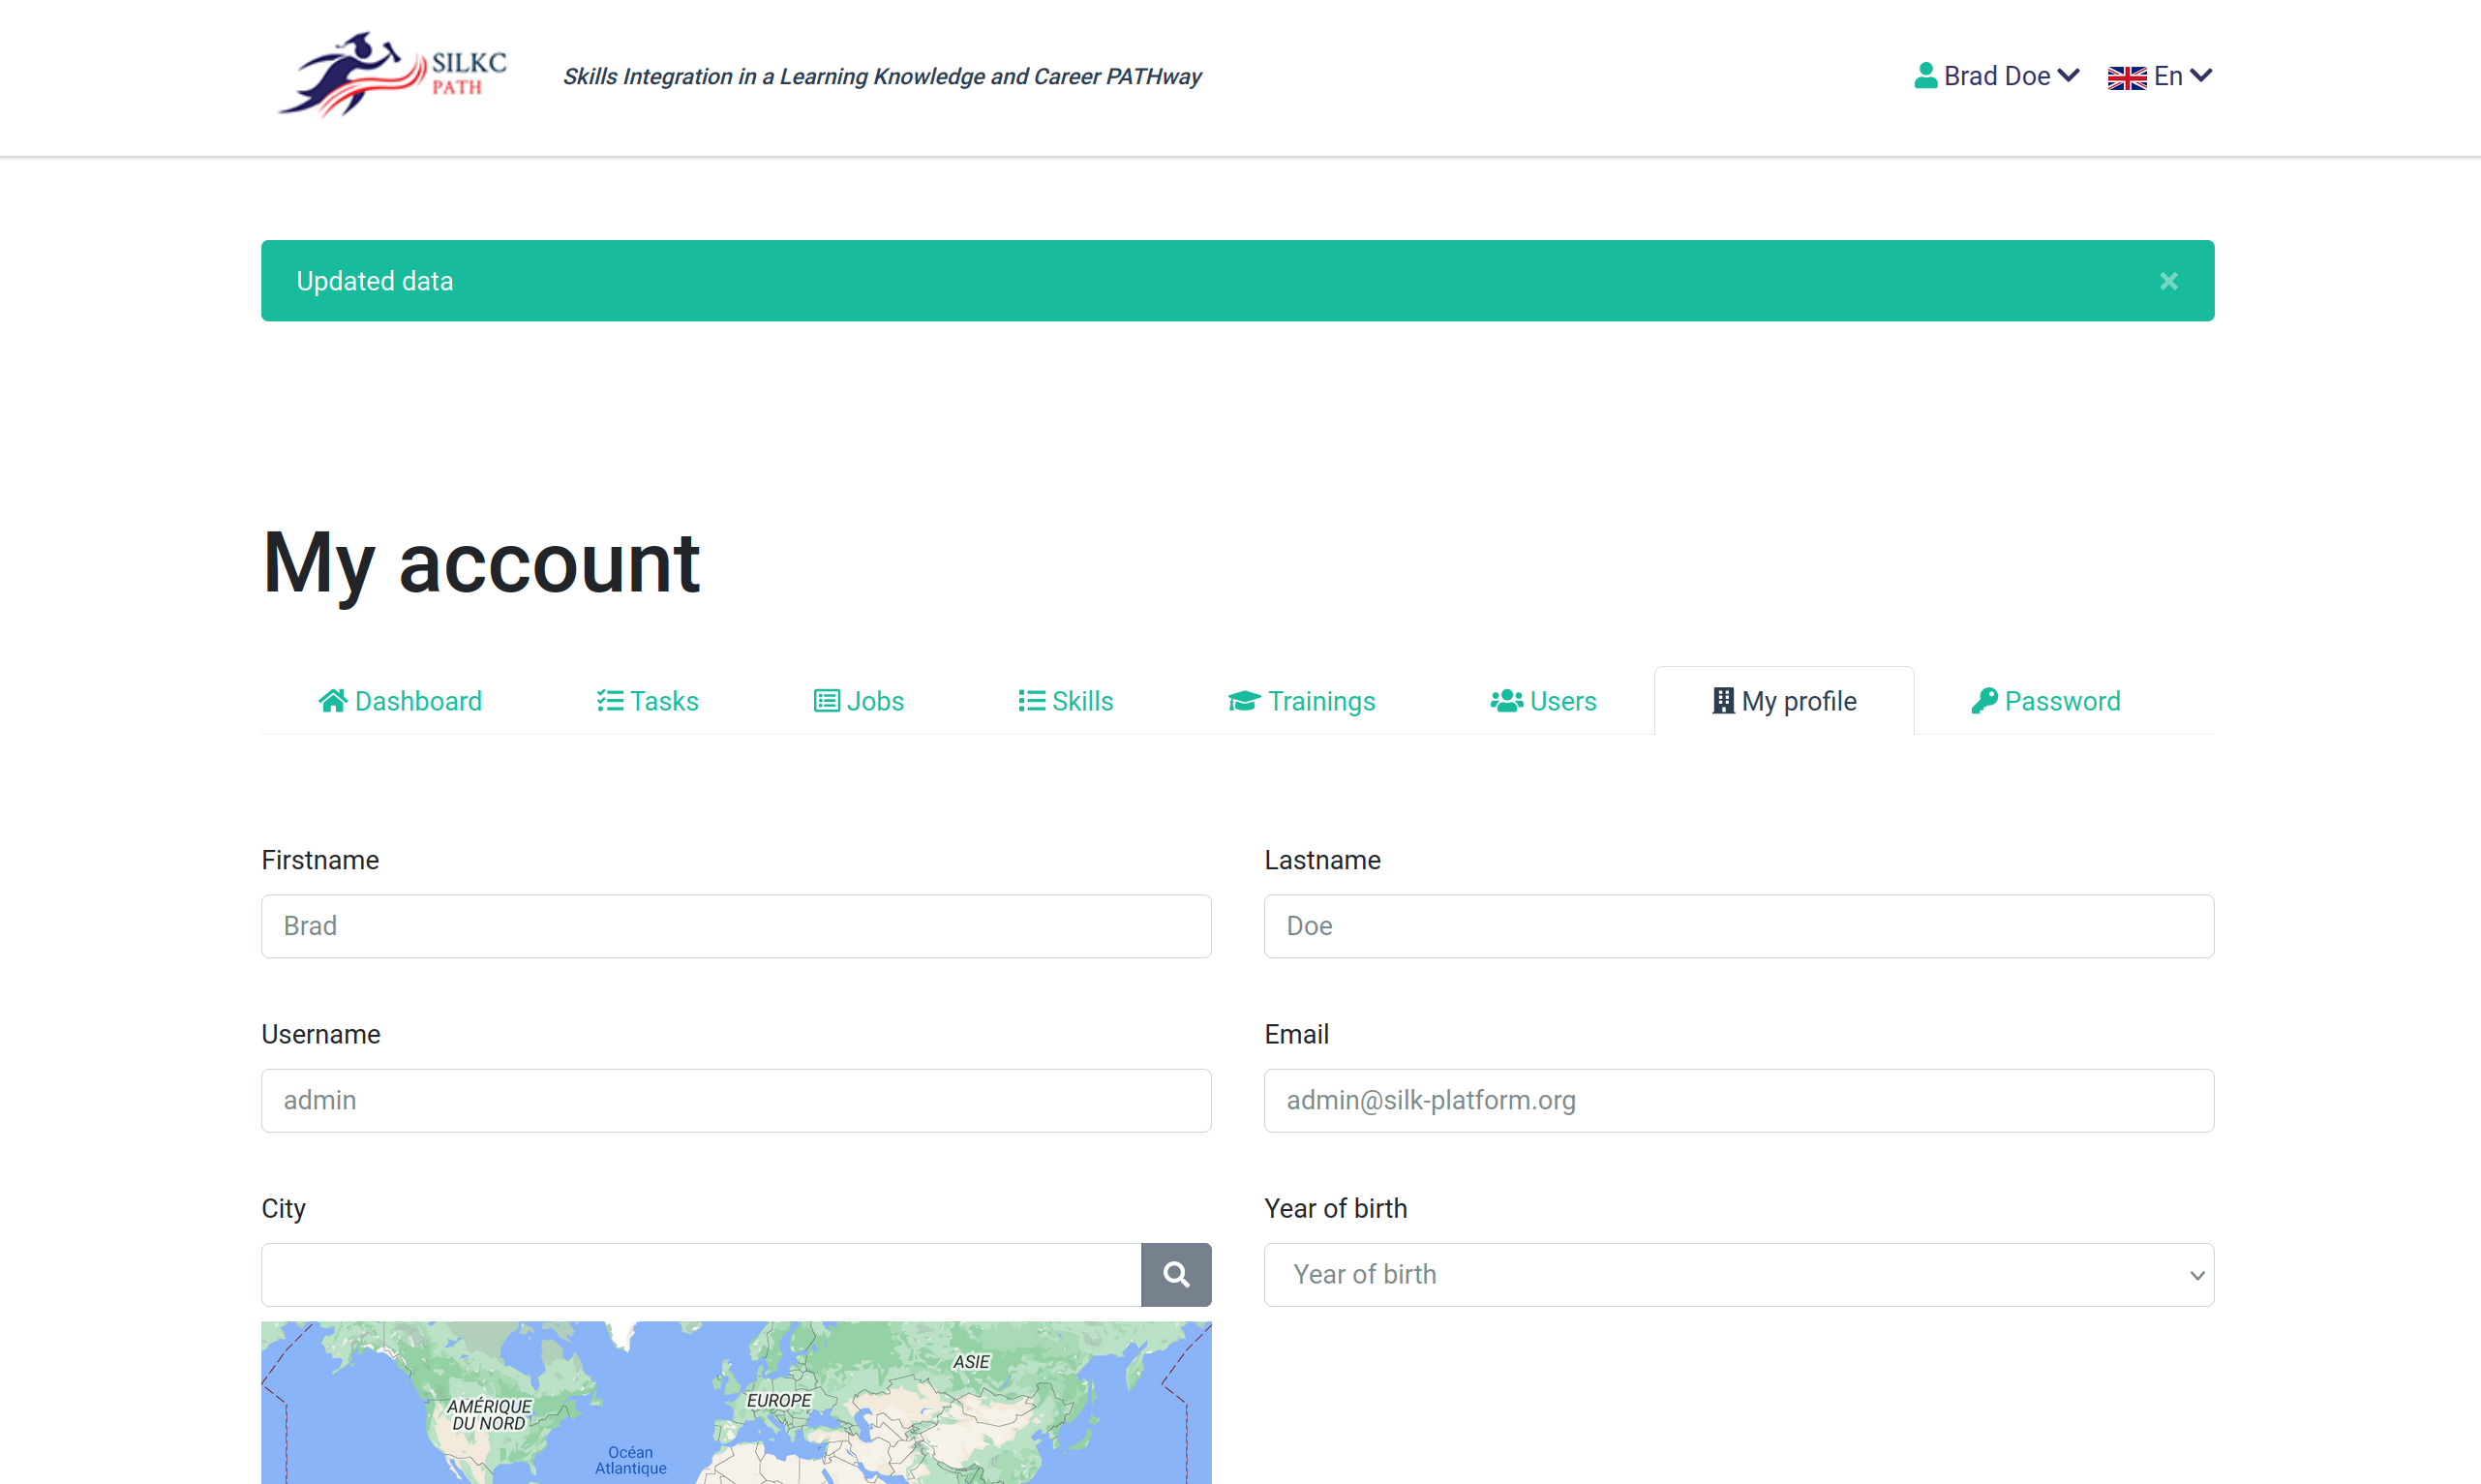Select the Skills list icon
2481x1484 pixels.
[1031, 700]
